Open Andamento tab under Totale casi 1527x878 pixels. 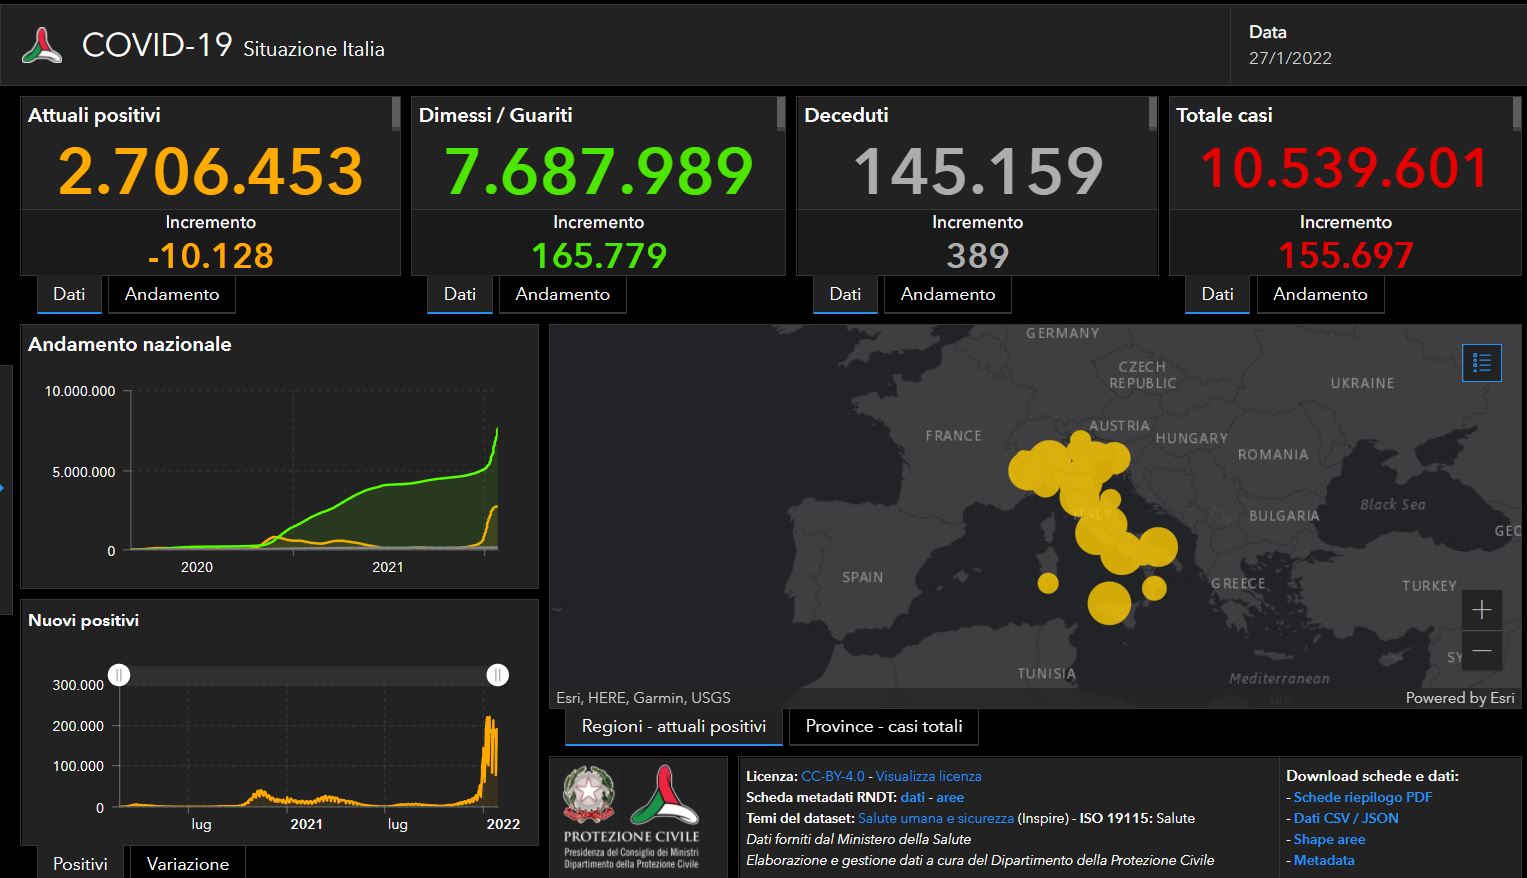click(x=1319, y=294)
